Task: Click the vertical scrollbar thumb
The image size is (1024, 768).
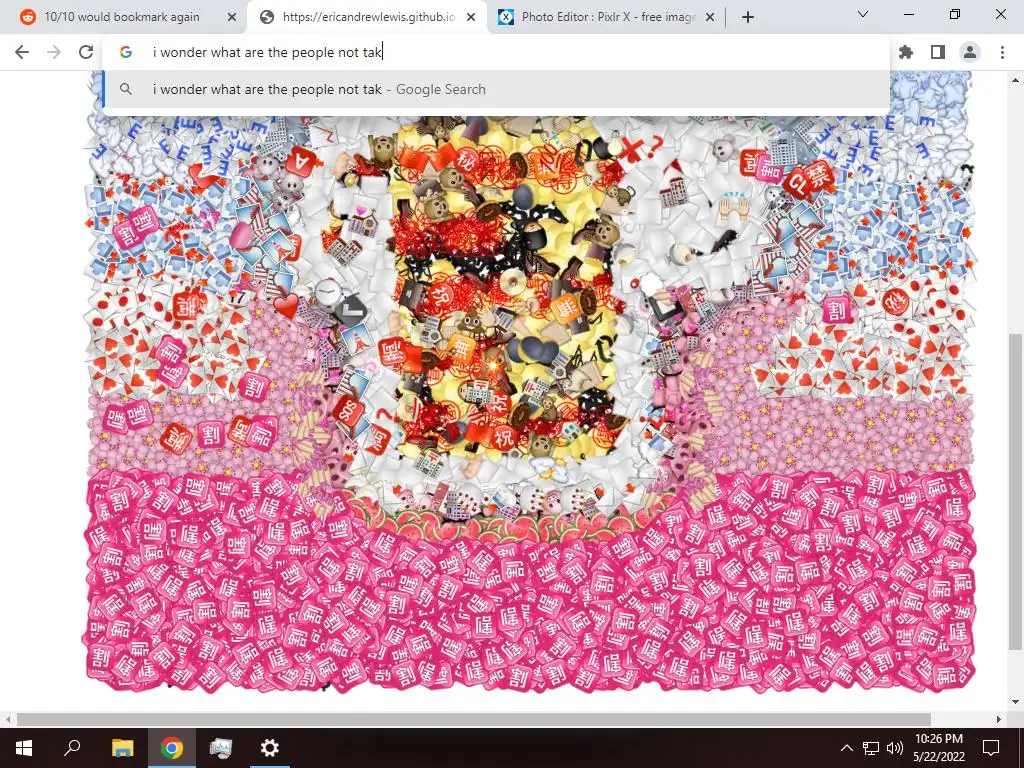Action: pos(1015,493)
